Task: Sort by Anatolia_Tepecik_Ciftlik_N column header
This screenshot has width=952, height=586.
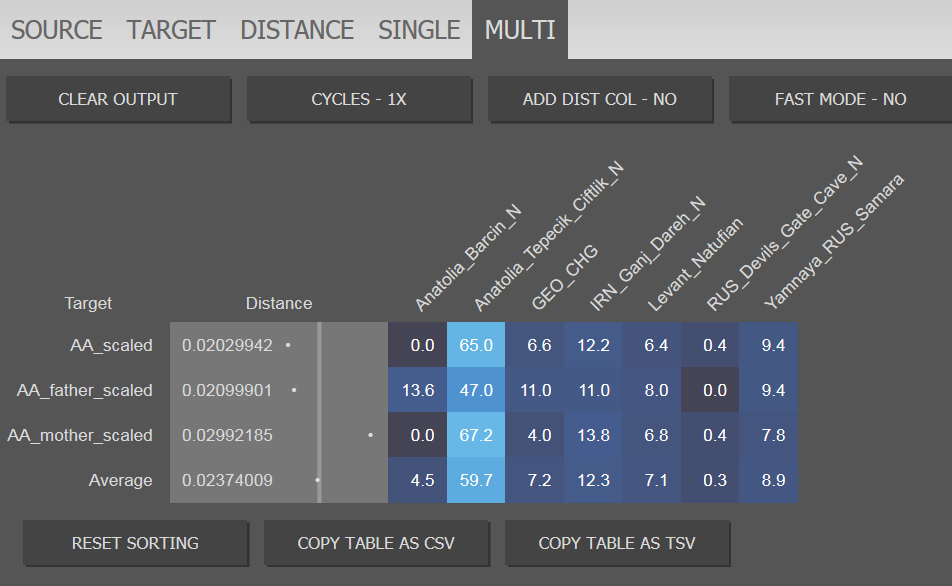Action: [548, 236]
